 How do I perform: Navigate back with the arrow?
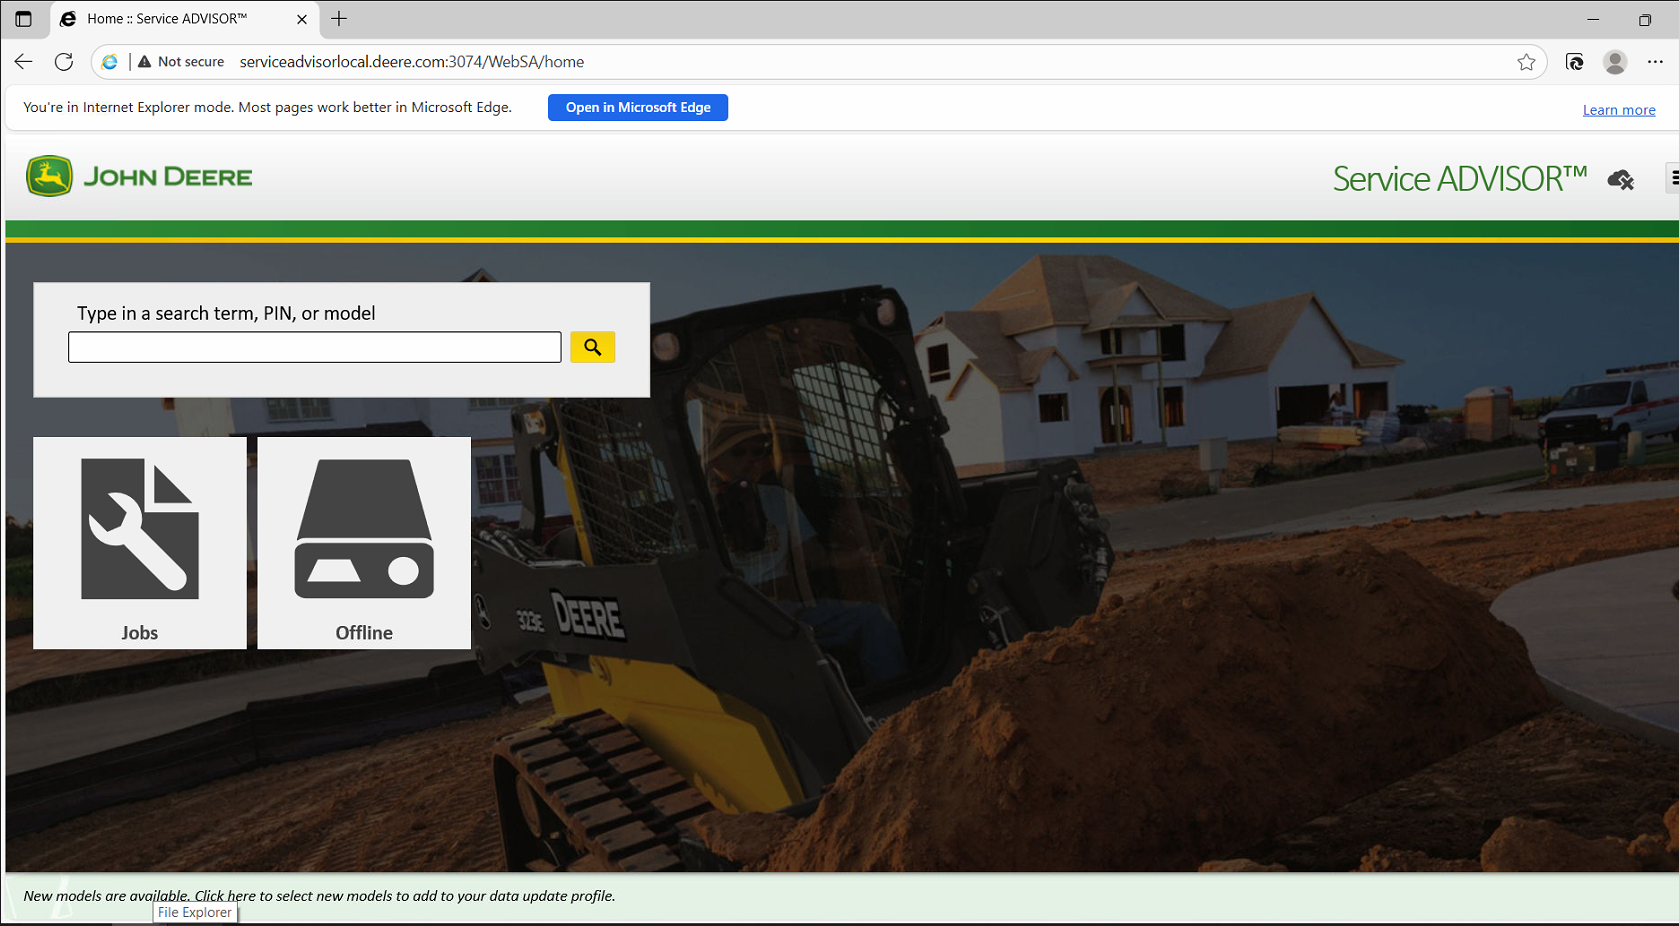click(x=23, y=61)
